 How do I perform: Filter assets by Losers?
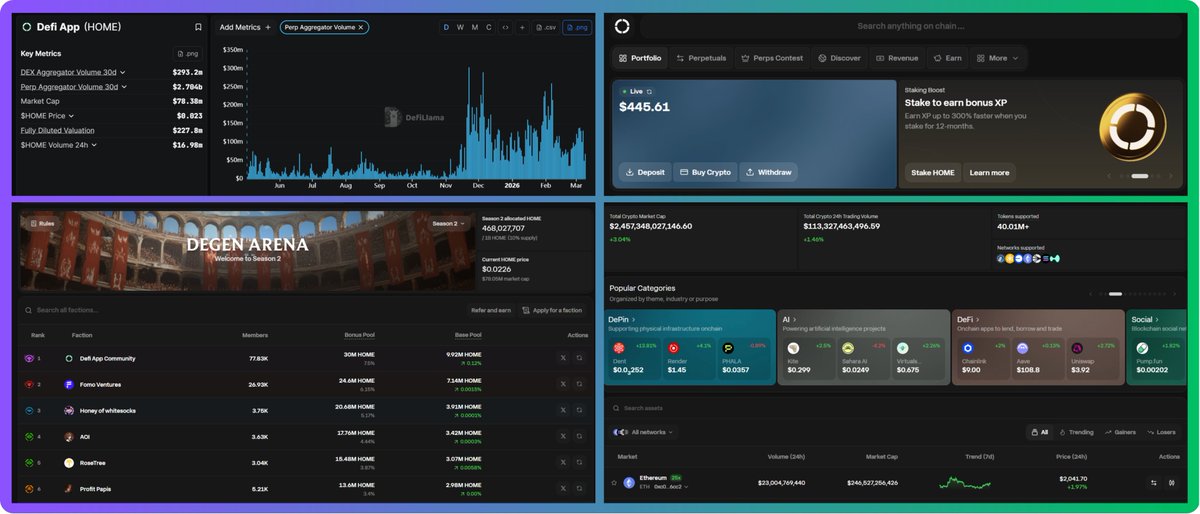(1160, 432)
